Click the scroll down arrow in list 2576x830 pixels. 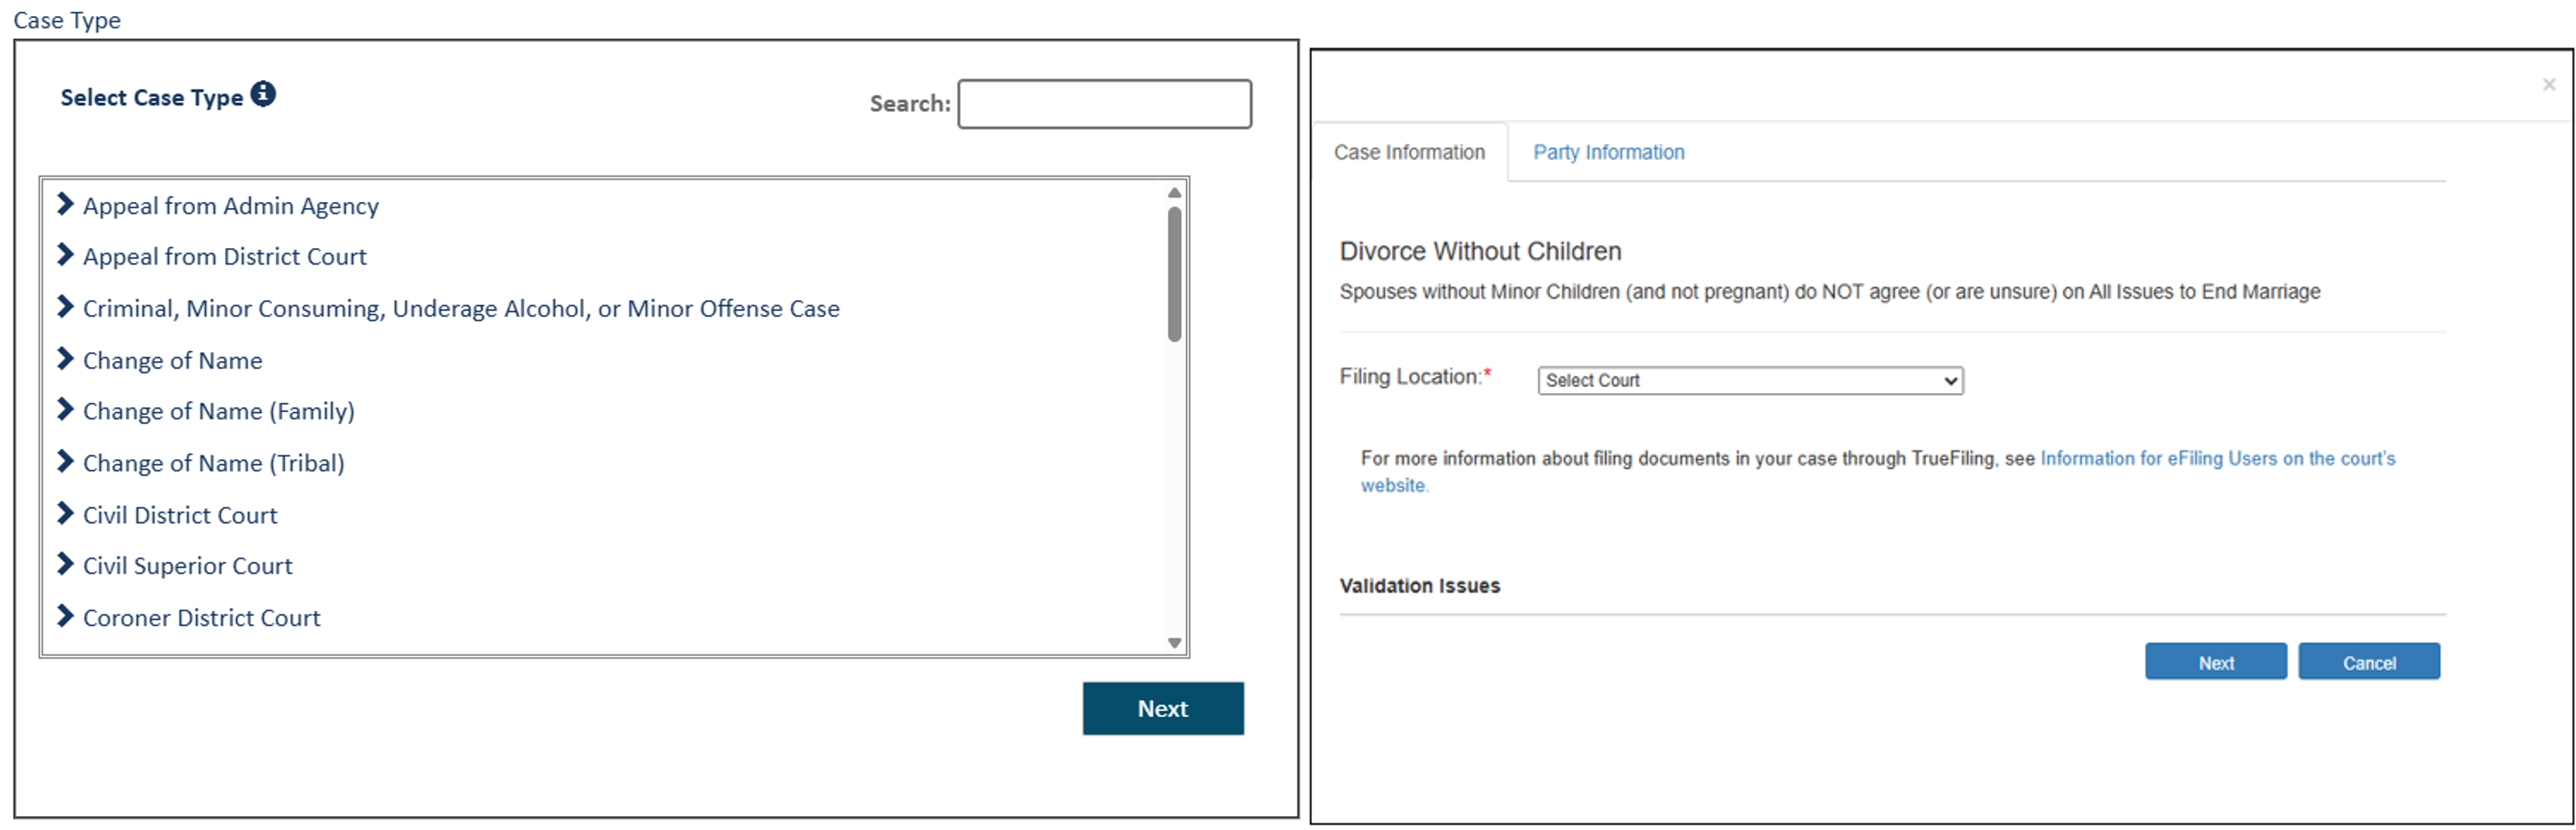coord(1175,643)
